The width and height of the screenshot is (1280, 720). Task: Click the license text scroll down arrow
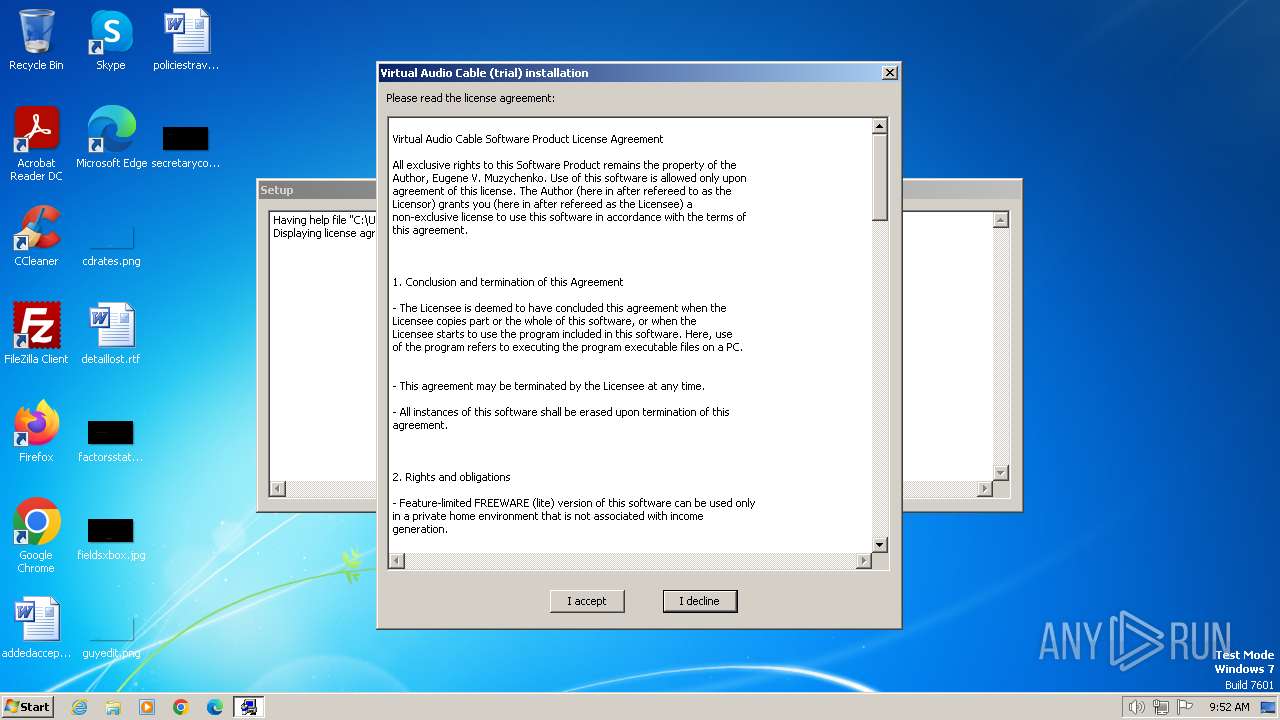tap(880, 544)
